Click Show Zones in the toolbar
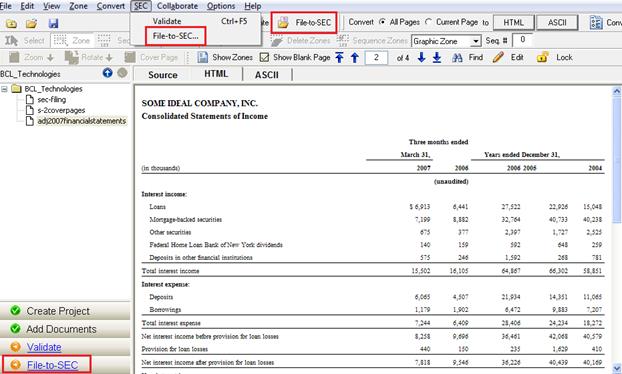Image resolution: width=622 pixels, height=374 pixels. point(225,58)
